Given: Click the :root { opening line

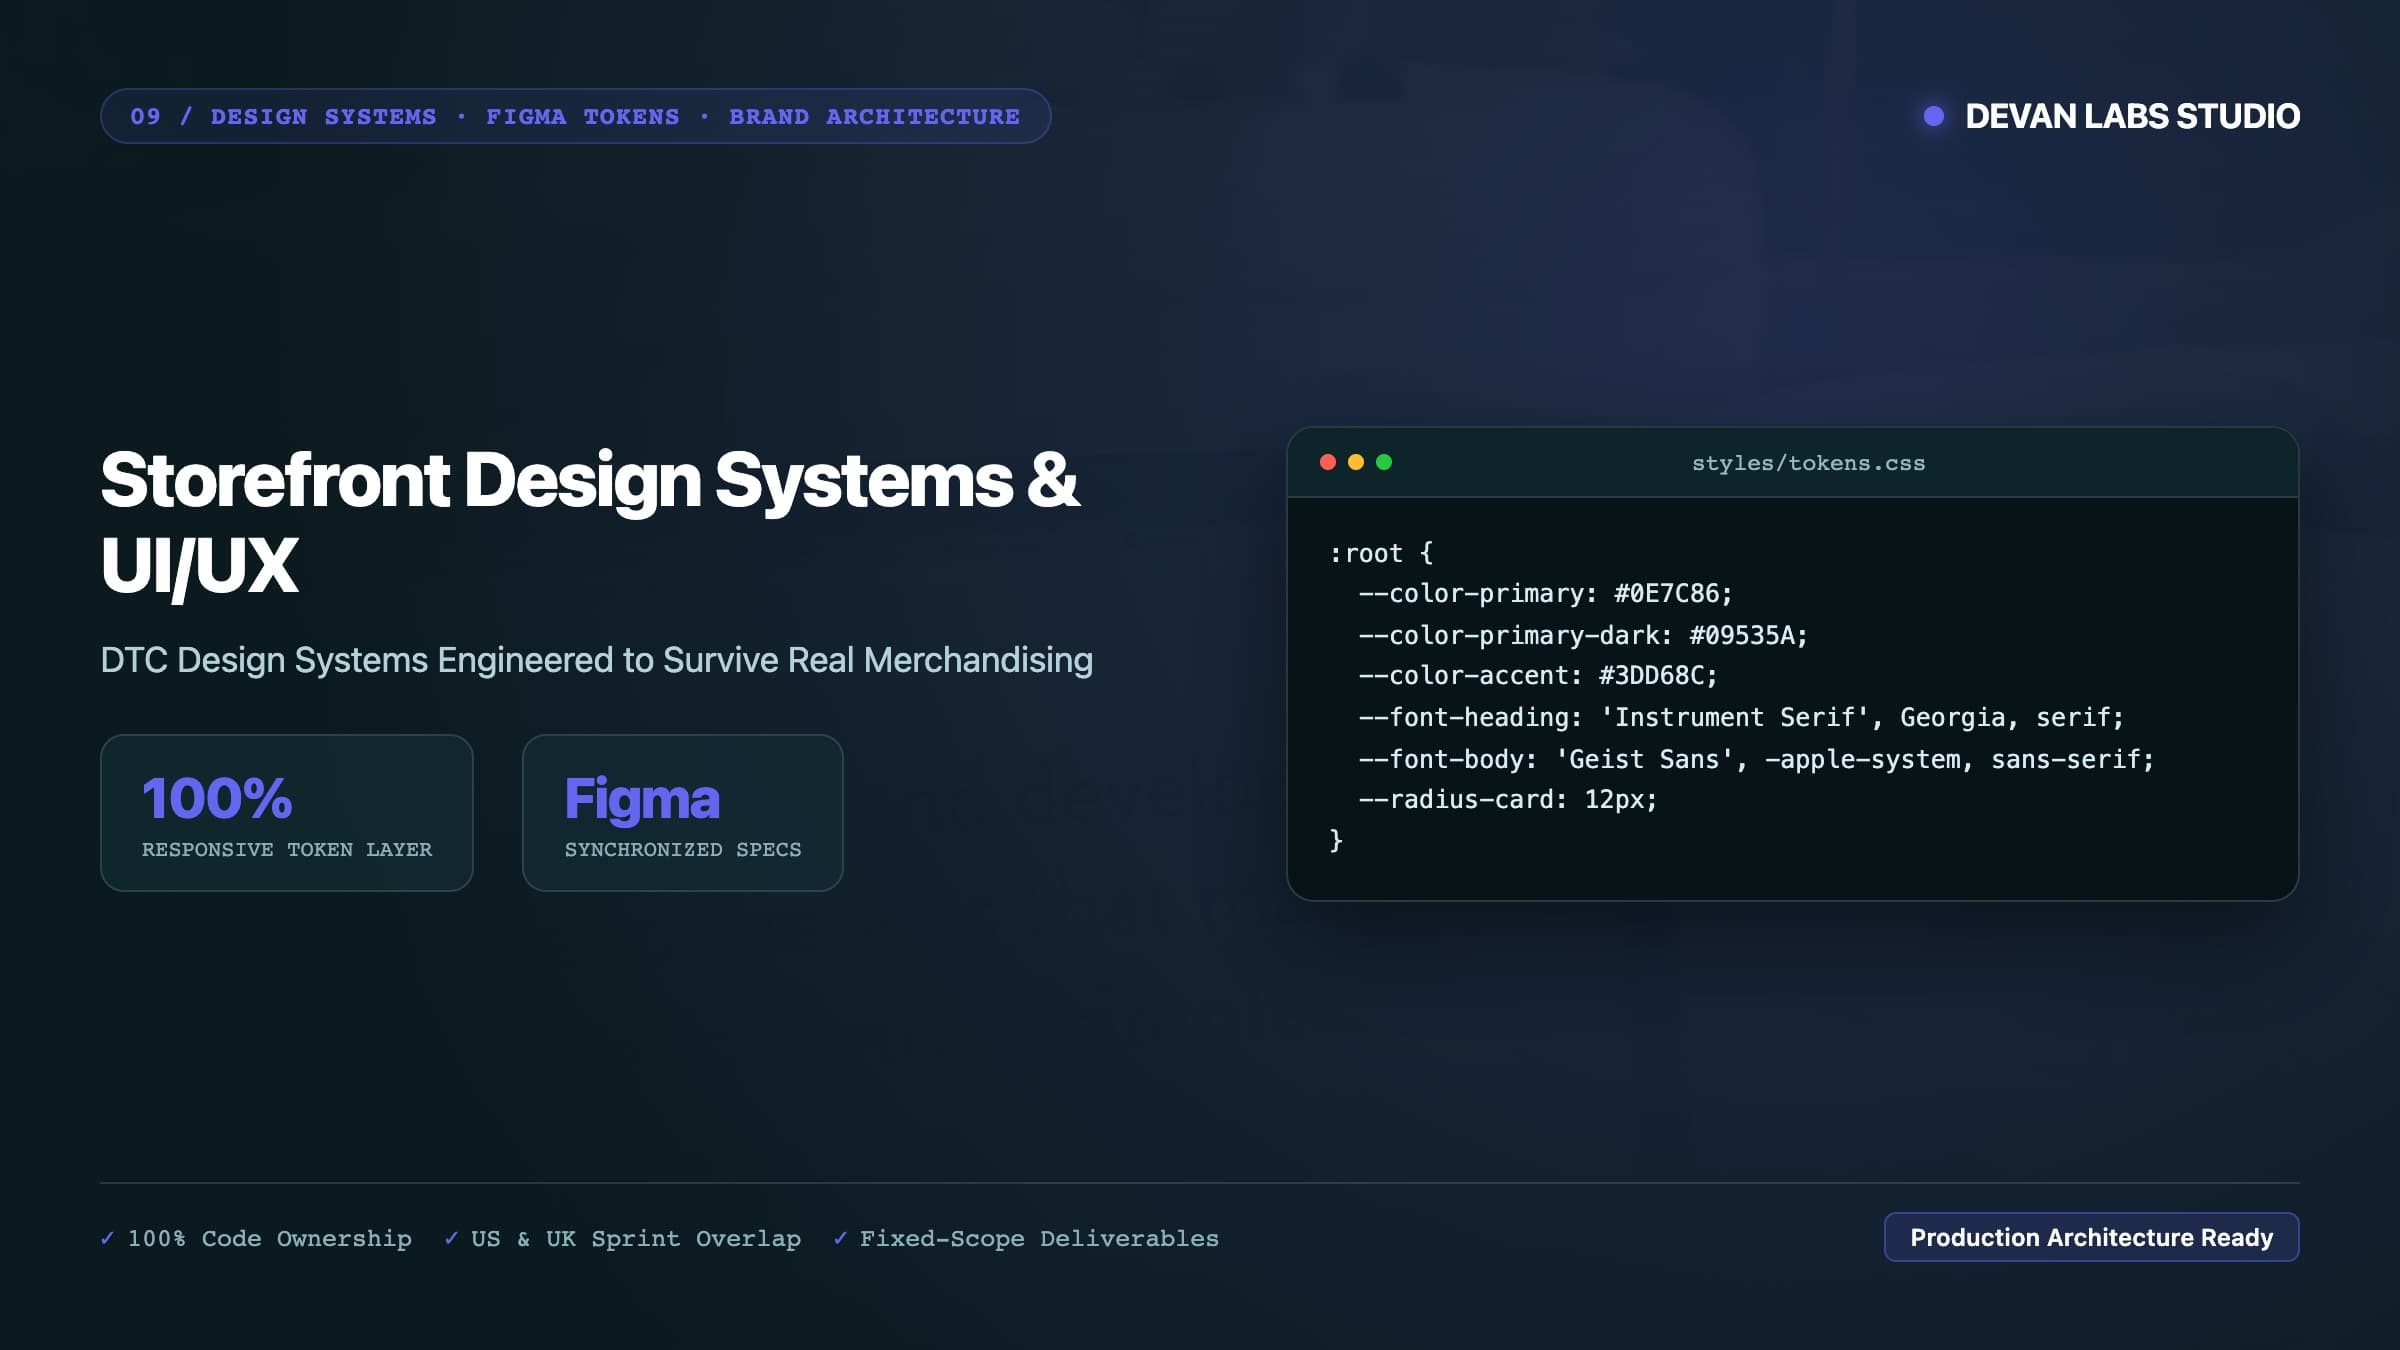Looking at the screenshot, I should tap(1381, 553).
